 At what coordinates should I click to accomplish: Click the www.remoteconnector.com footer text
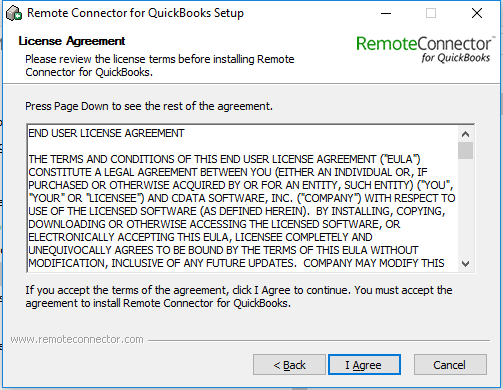(77, 339)
